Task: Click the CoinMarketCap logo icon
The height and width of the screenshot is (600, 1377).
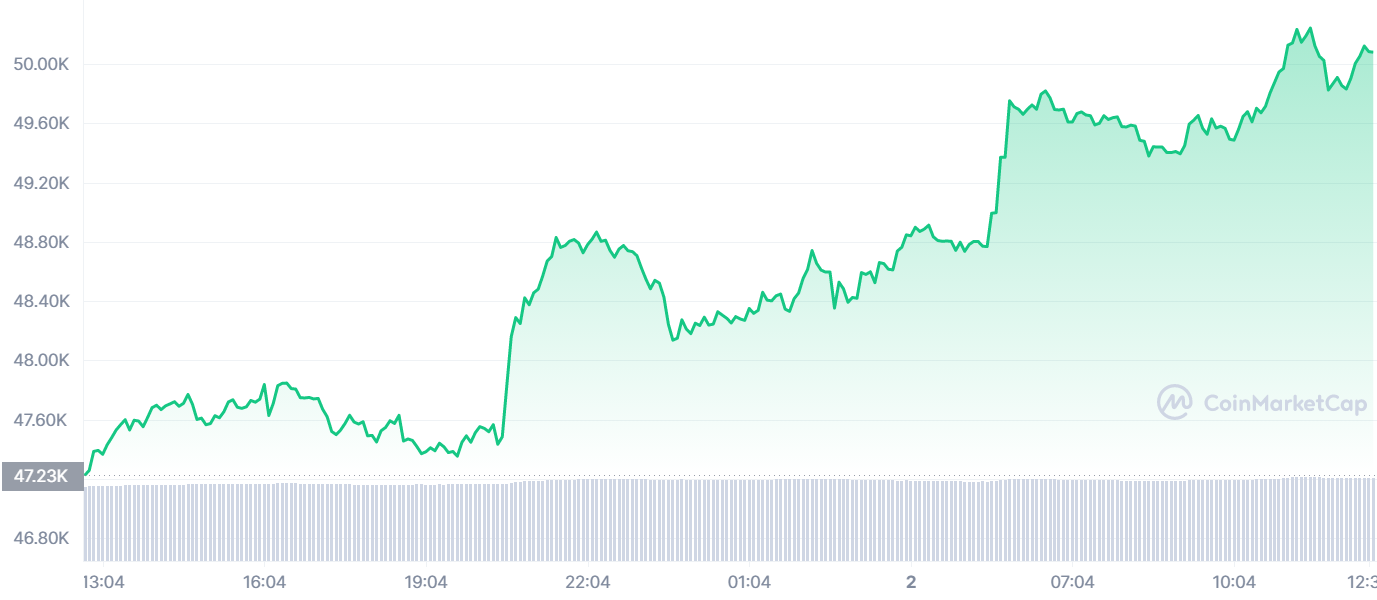Action: coord(1175,402)
